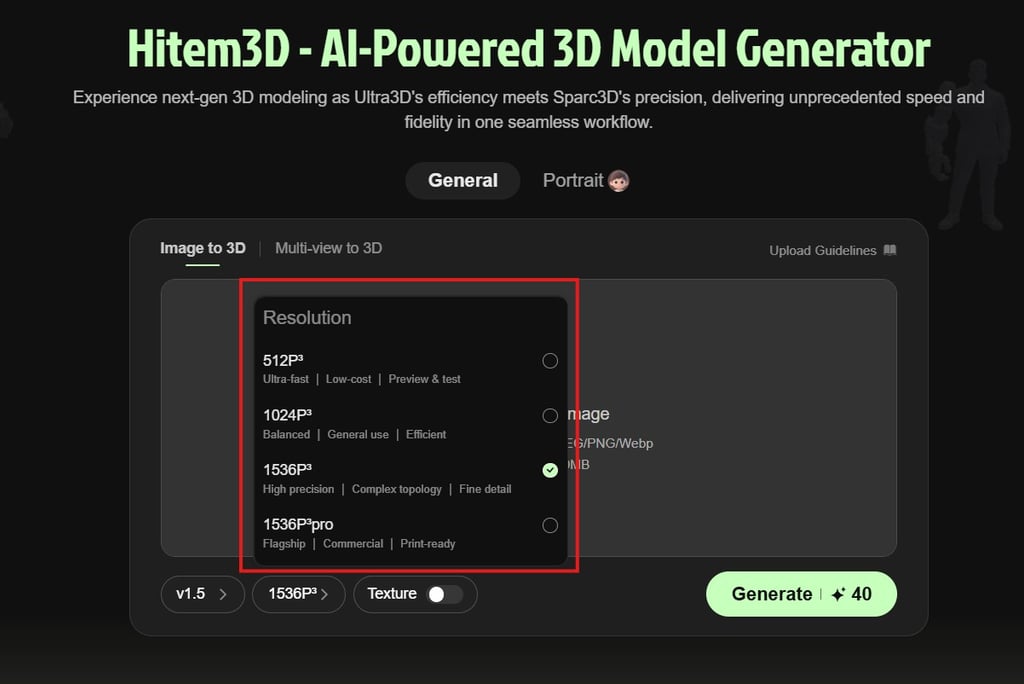The width and height of the screenshot is (1024, 684).
Task: Select the 1536P³pro flagship radio button
Action: coord(550,525)
